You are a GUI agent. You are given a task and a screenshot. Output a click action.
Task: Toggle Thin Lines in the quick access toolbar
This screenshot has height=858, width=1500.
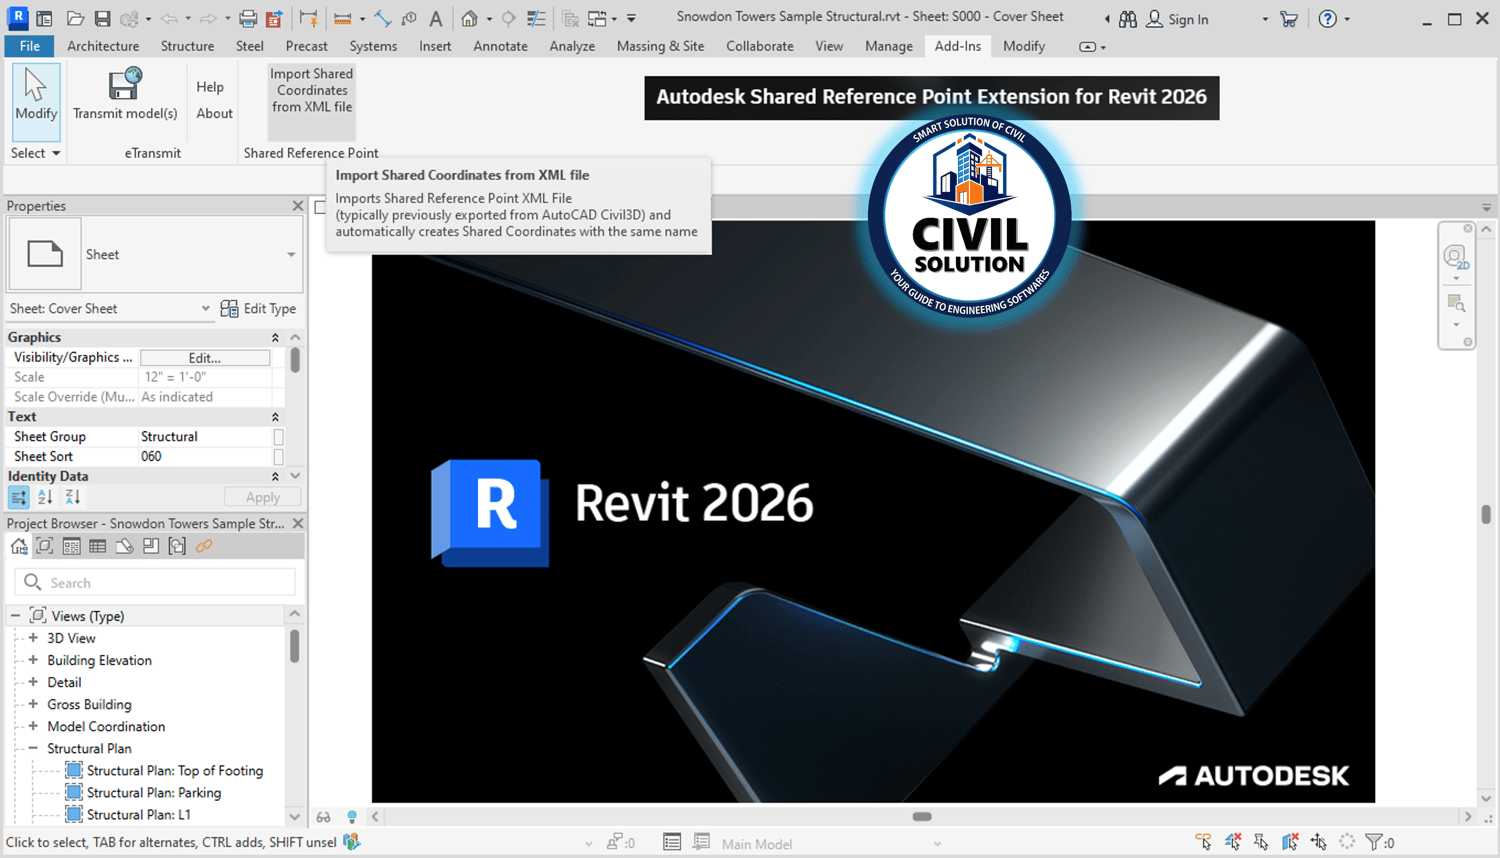click(x=536, y=18)
